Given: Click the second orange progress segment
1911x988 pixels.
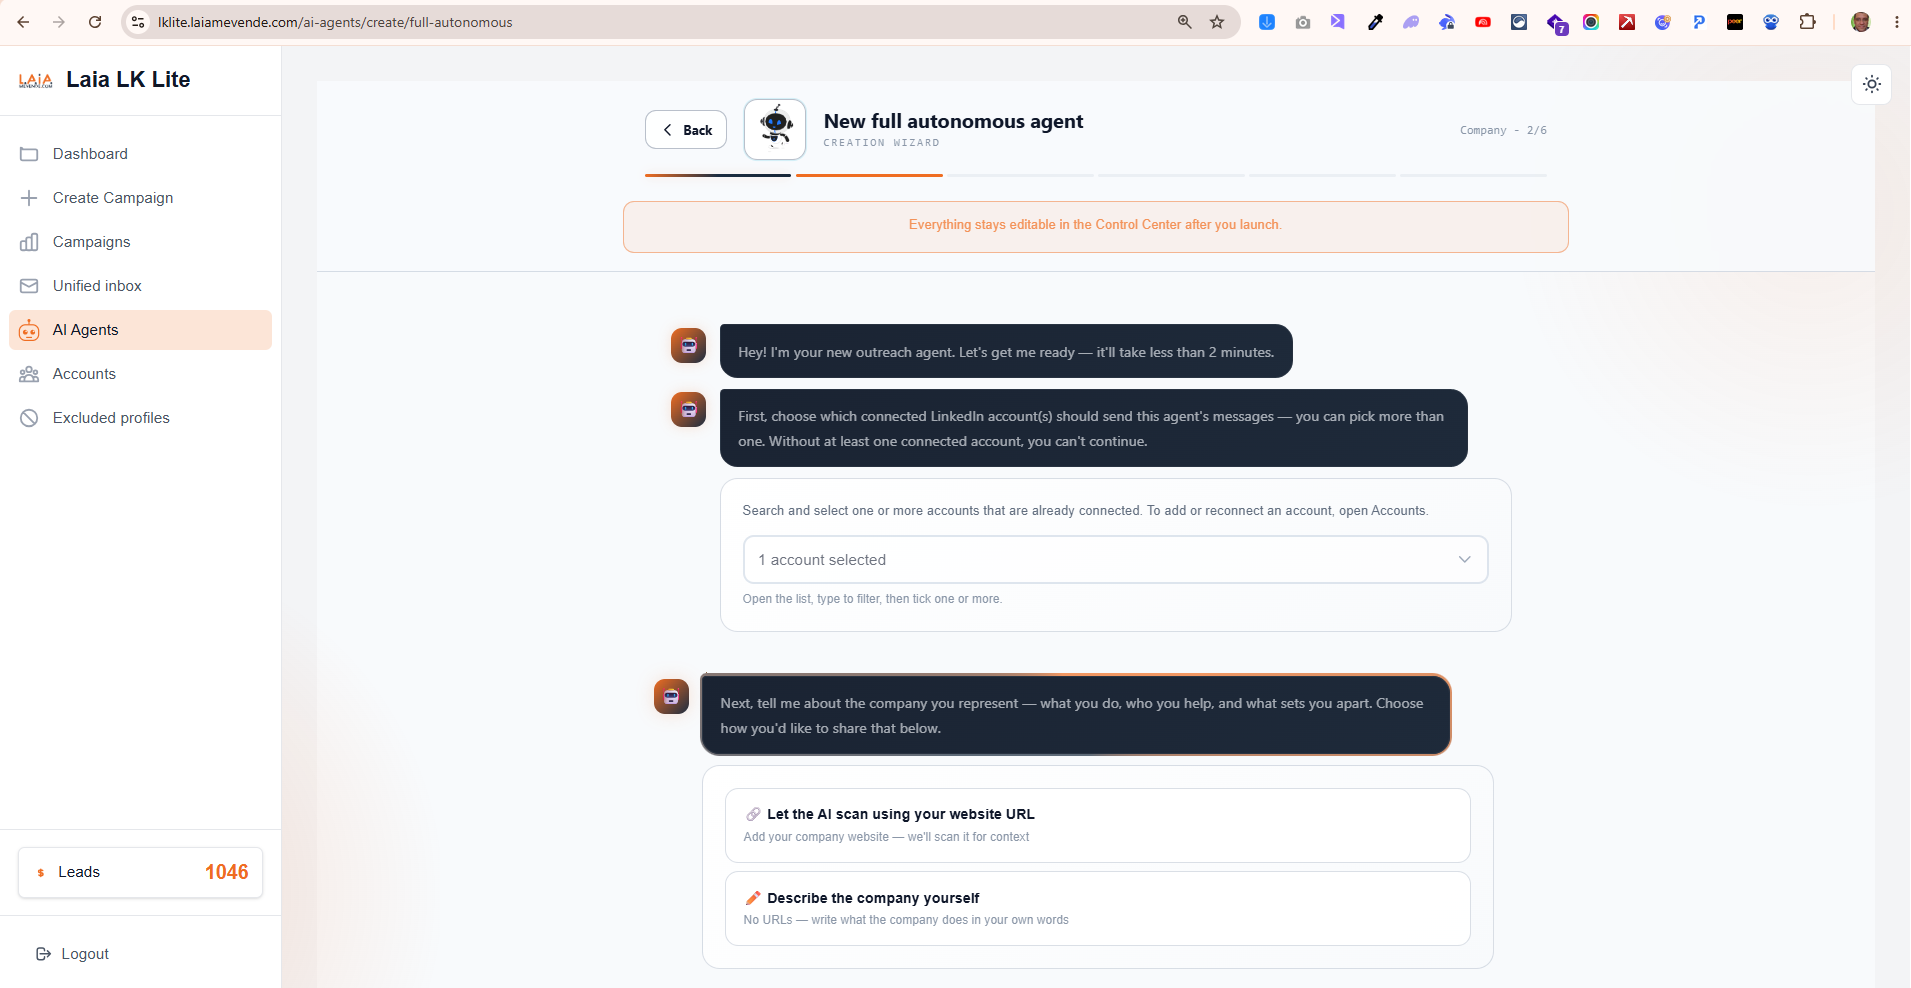Looking at the screenshot, I should pos(869,175).
